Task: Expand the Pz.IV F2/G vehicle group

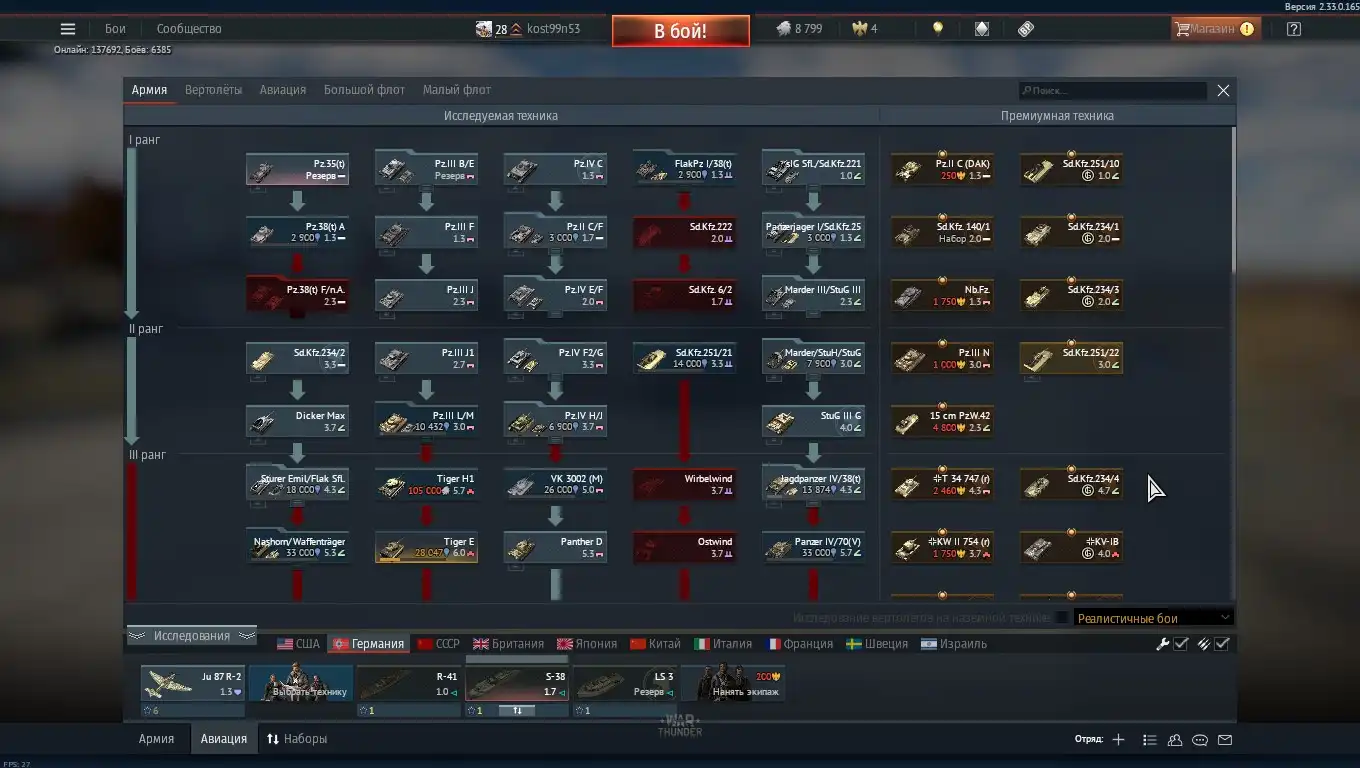Action: 555,358
